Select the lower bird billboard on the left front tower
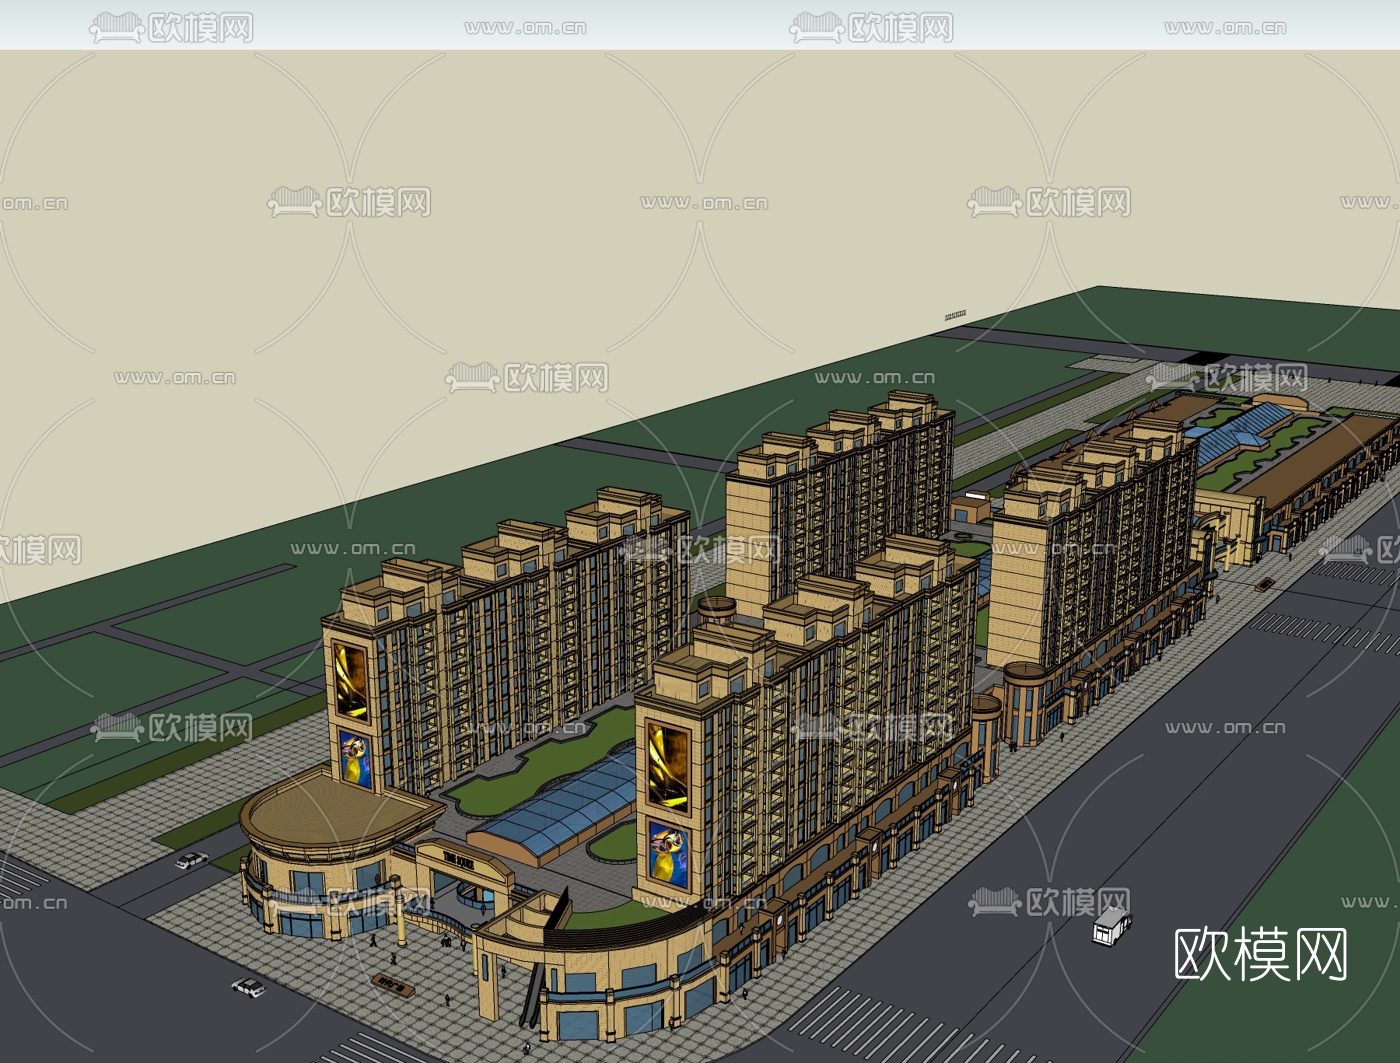Viewport: 1400px width, 1063px height. pos(354,759)
